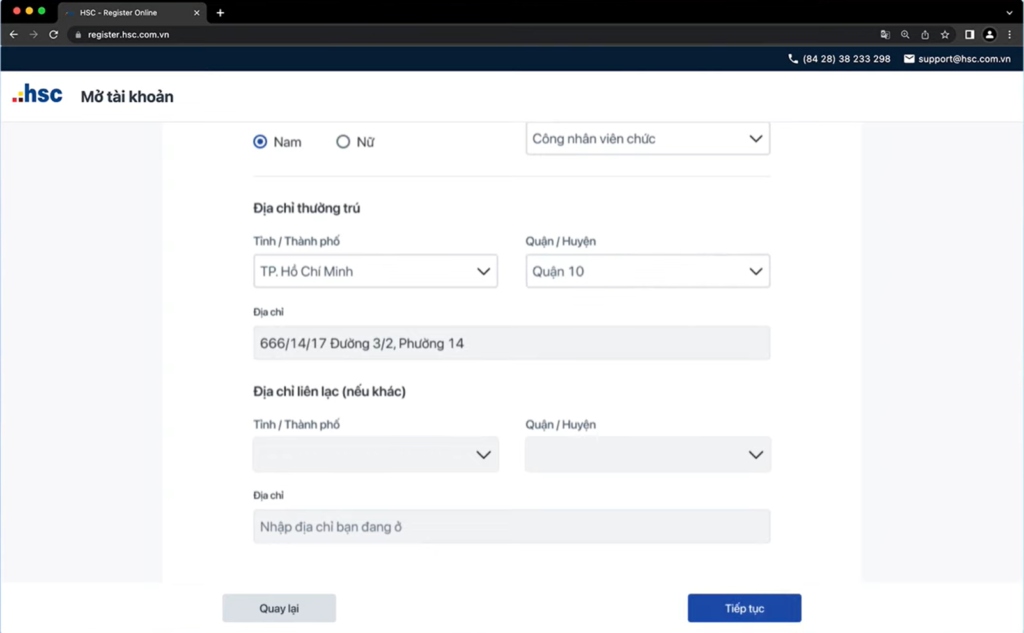1024x633 pixels.
Task: Select the HSC - Register Online tab
Action: pos(132,12)
